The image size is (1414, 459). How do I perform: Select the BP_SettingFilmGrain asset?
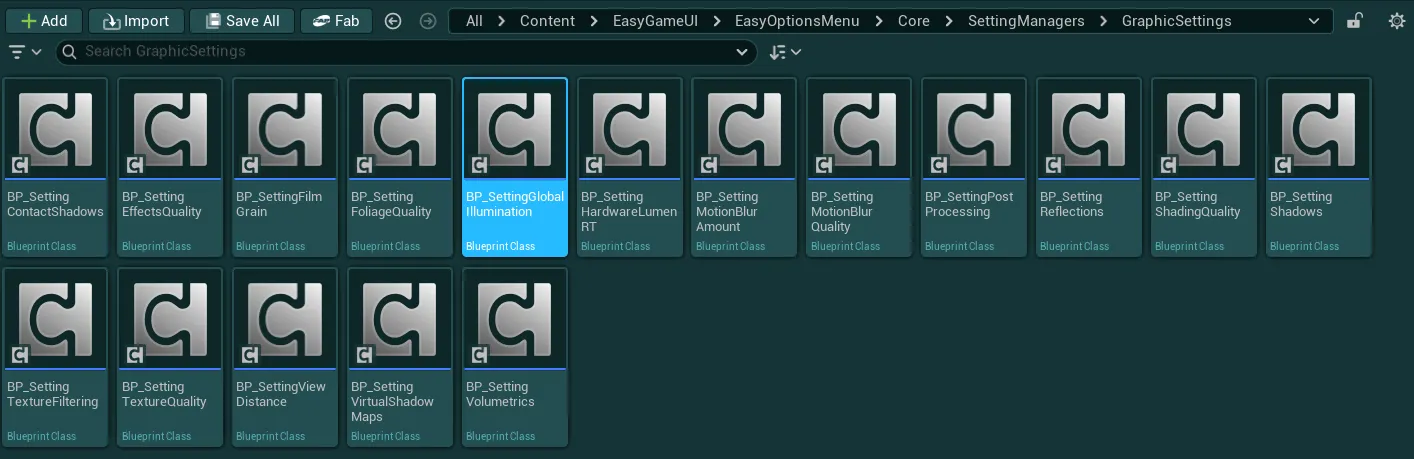[x=285, y=167]
